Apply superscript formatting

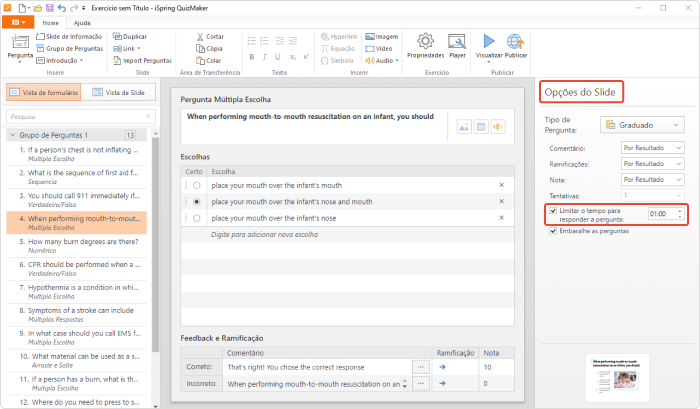[x=306, y=57]
